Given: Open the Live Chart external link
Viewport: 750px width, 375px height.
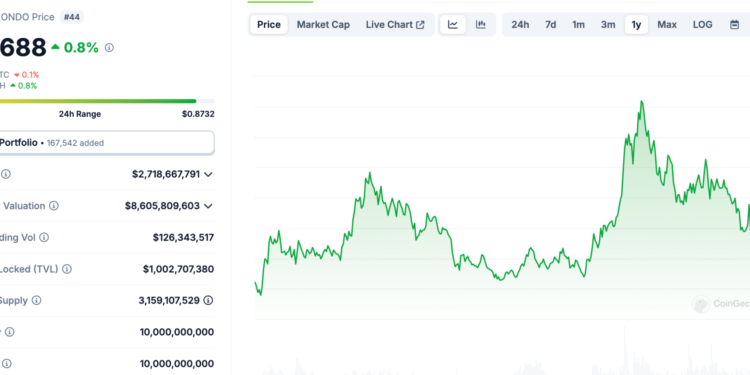Looking at the screenshot, I should [x=395, y=24].
